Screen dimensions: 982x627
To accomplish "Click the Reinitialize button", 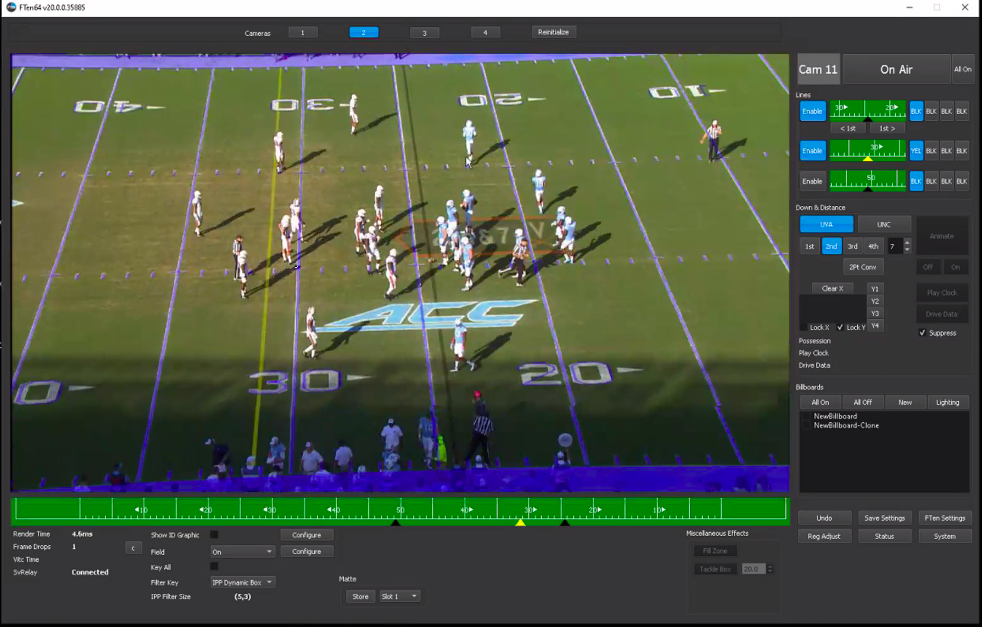I will coord(553,32).
